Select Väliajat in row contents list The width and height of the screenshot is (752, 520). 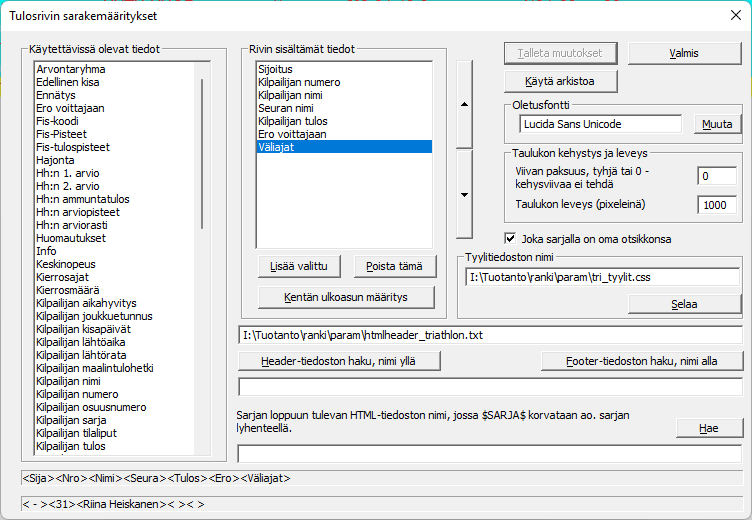pyautogui.click(x=343, y=146)
